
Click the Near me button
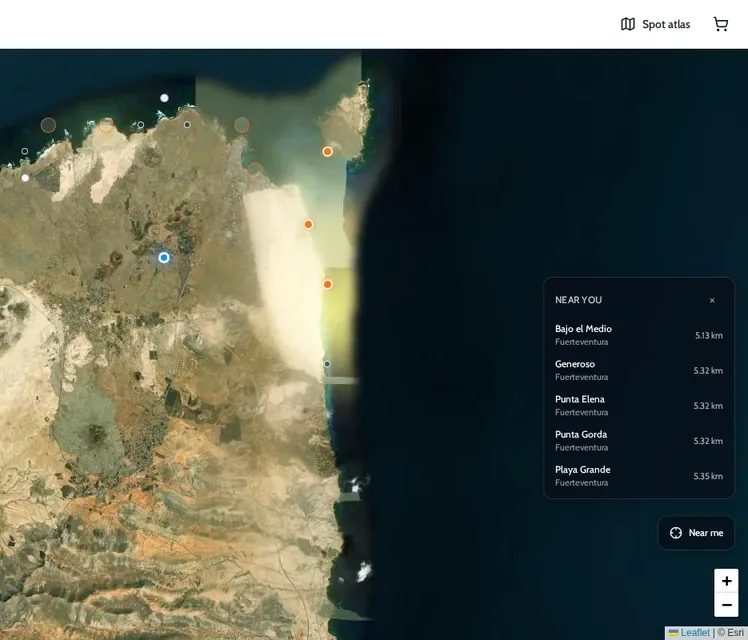696,533
